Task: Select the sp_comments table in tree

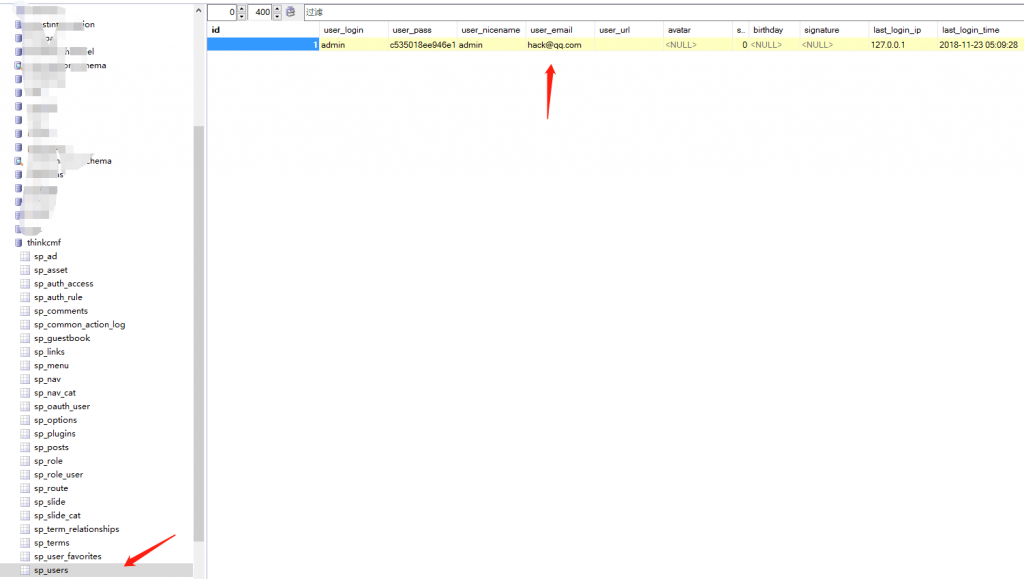Action: click(60, 311)
